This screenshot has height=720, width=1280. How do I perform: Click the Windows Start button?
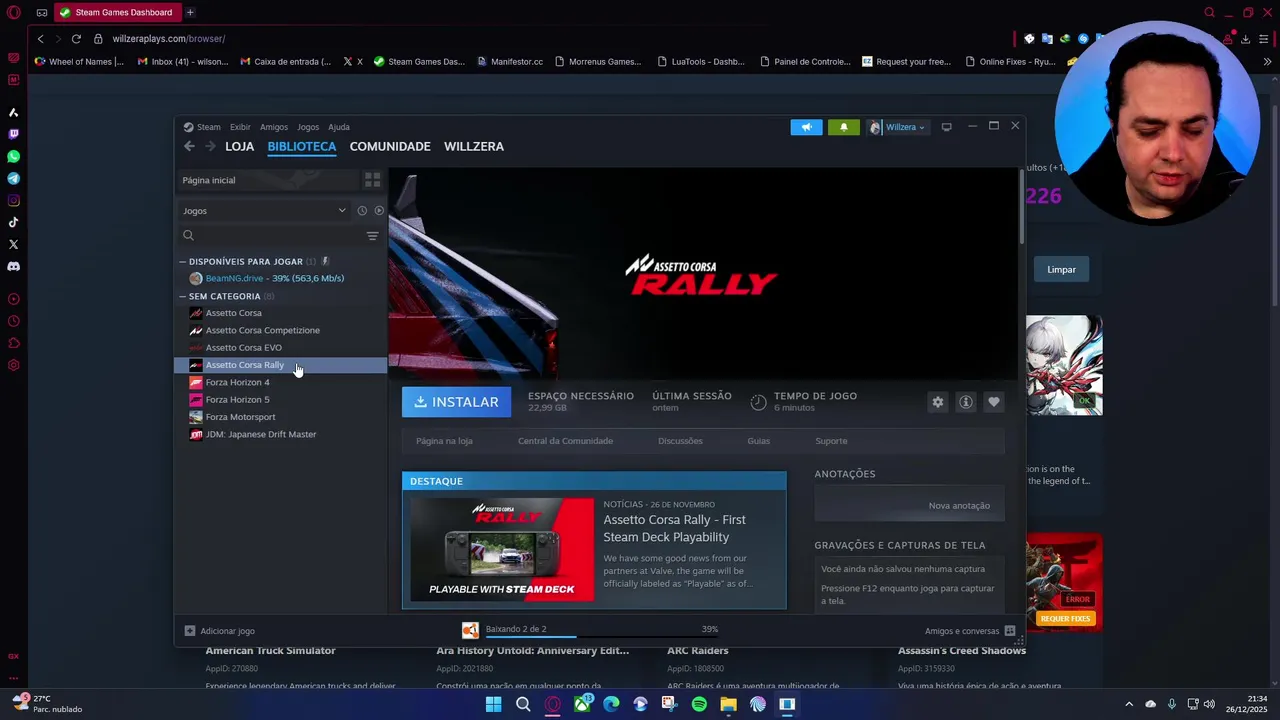pos(493,704)
